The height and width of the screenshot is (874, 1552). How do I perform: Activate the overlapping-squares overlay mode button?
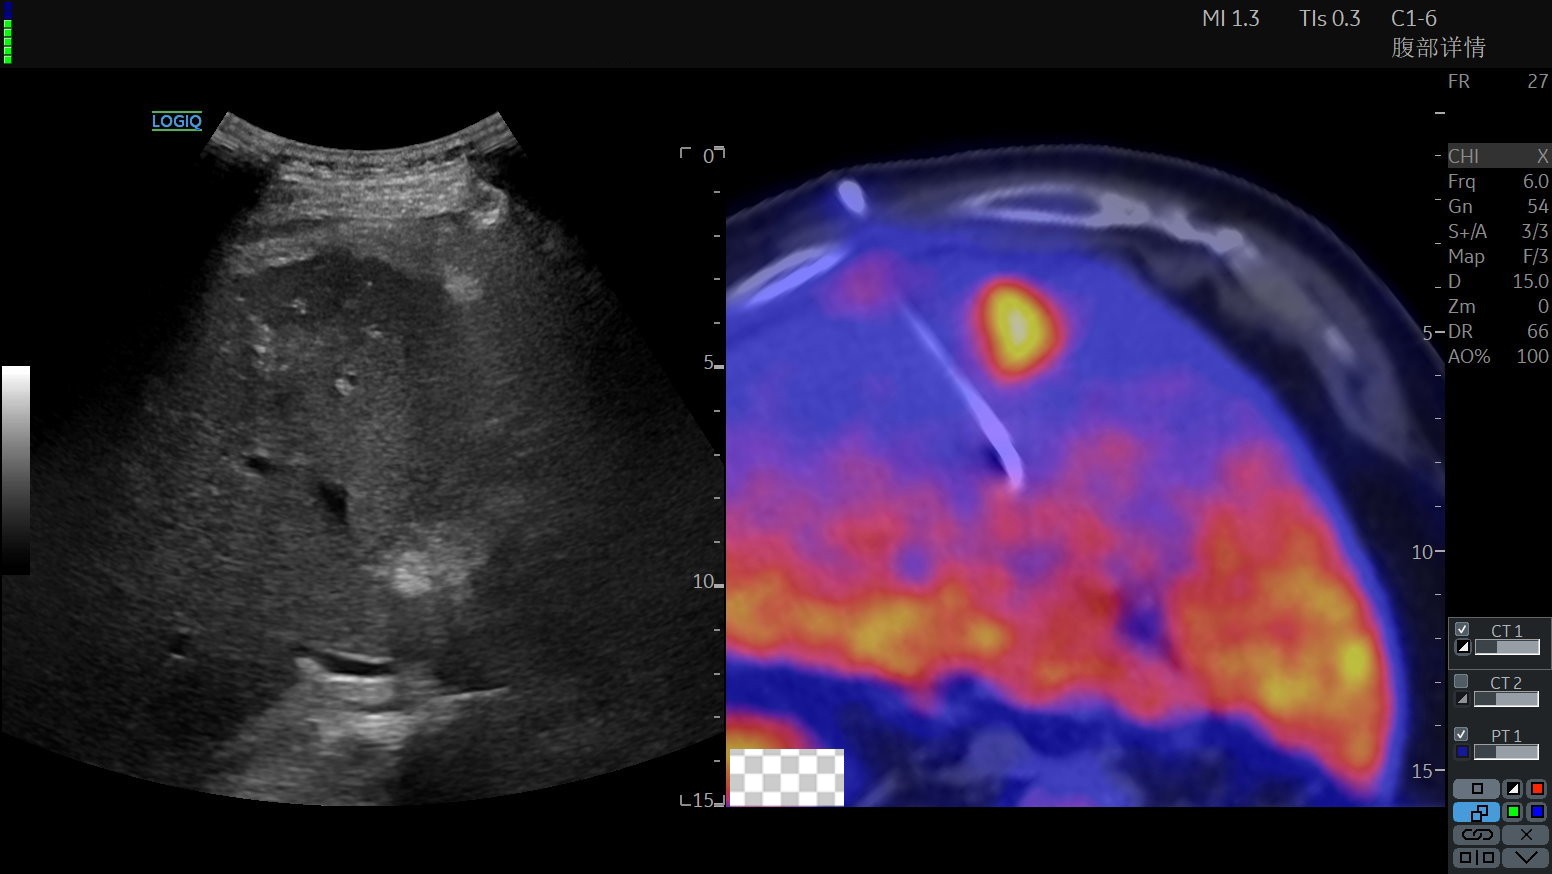(x=1476, y=812)
